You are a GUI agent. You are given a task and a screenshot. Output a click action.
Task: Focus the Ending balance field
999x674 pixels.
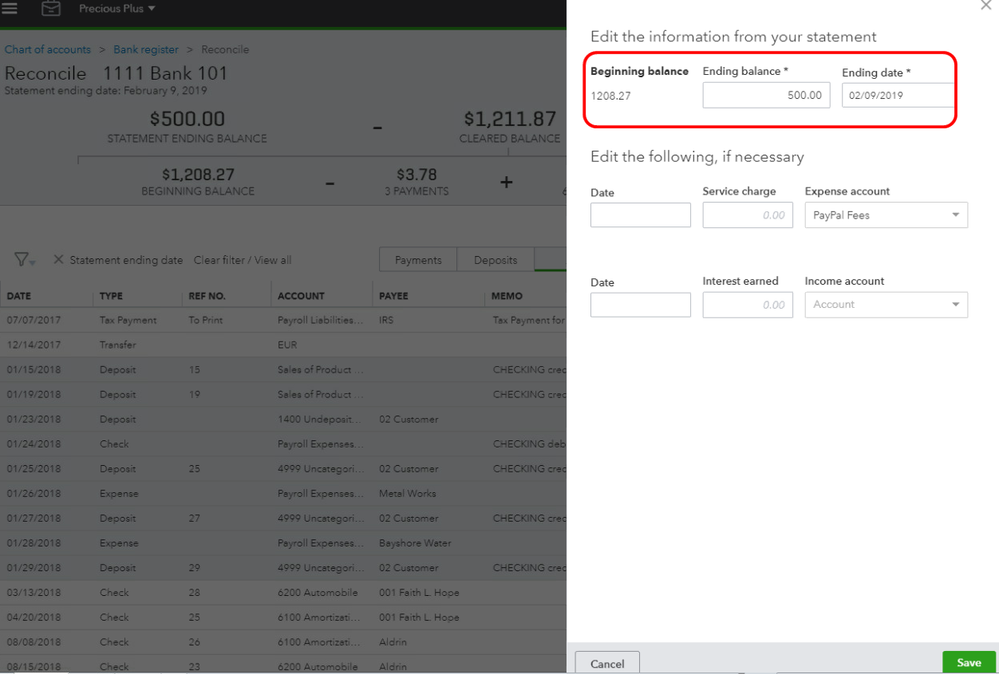tap(766, 95)
